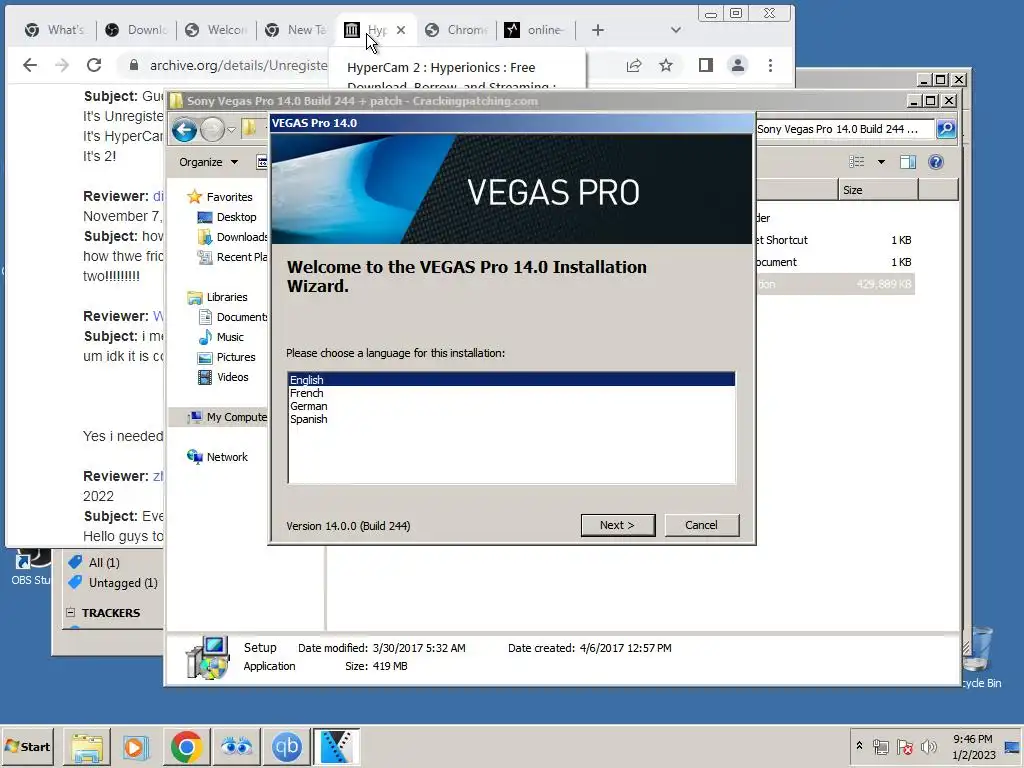This screenshot has height=768, width=1024.
Task: Open qBittorrent from taskbar
Action: click(287, 746)
